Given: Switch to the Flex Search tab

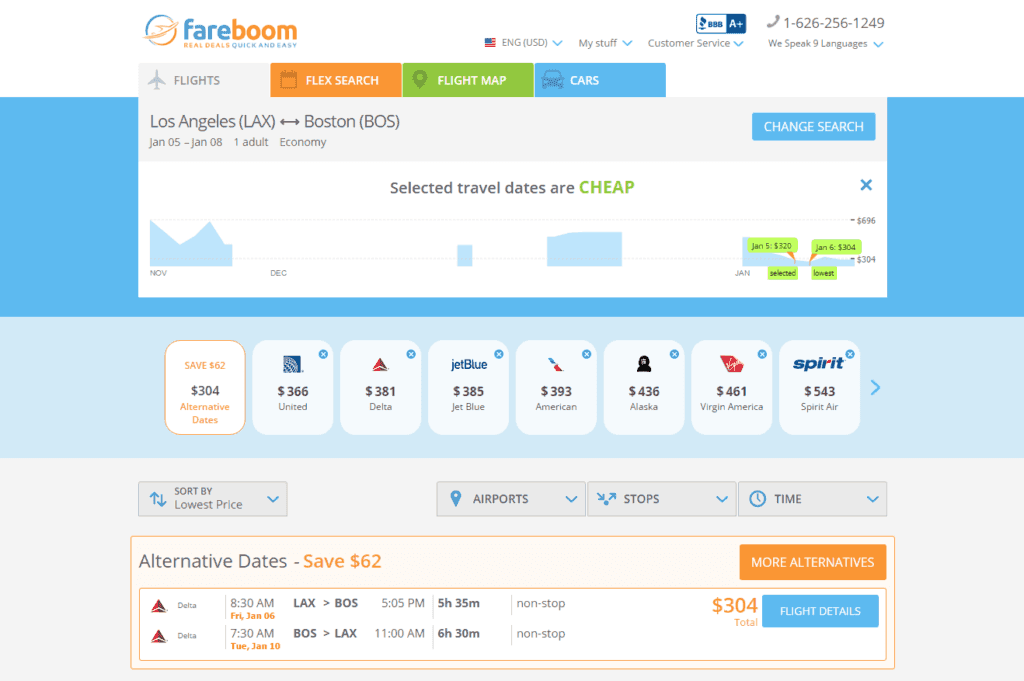Looking at the screenshot, I should tap(336, 80).
